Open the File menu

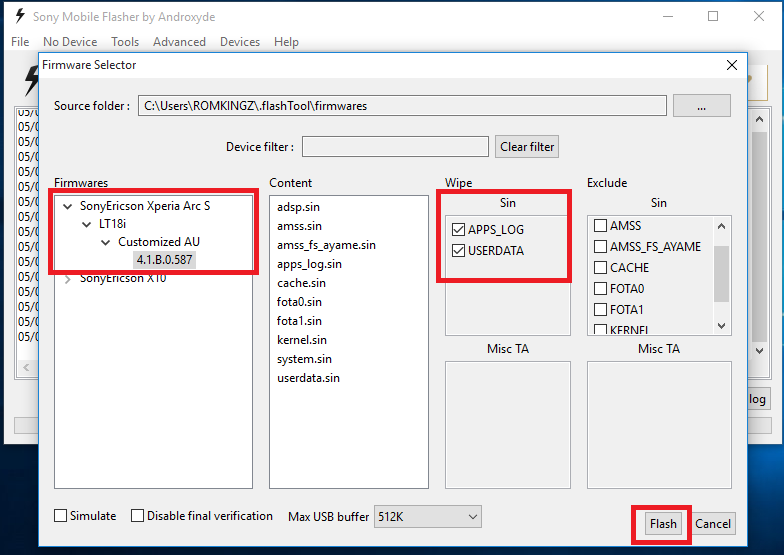tap(20, 42)
